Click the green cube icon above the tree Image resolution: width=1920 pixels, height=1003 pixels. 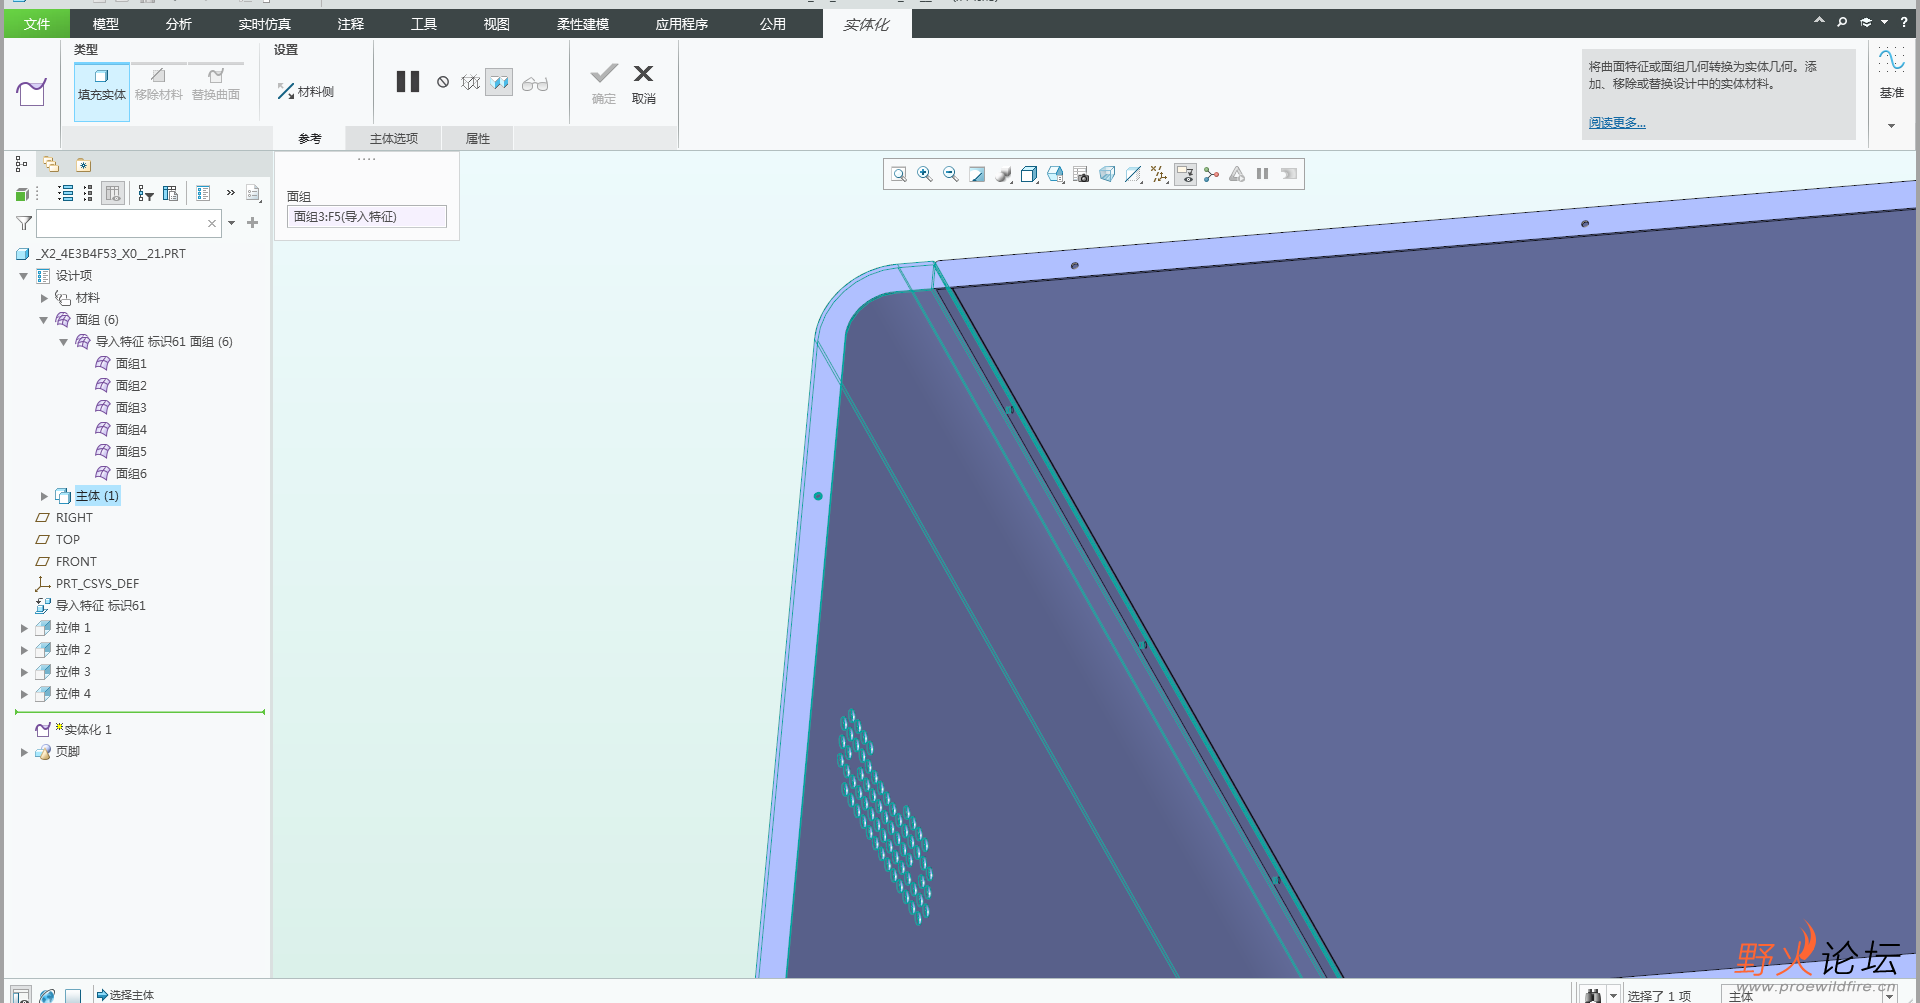coord(22,194)
